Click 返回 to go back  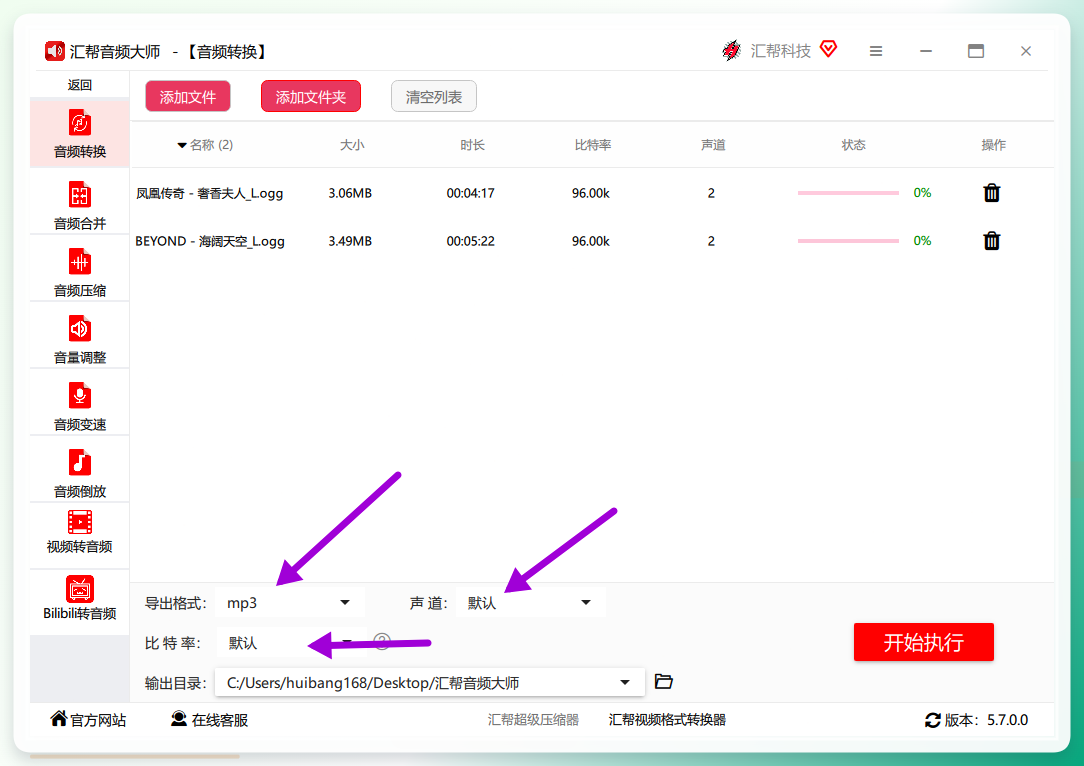point(80,85)
